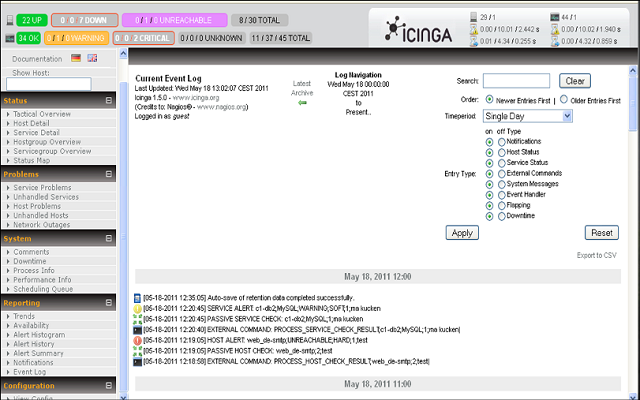Open Alert Histogram in sidebar
Image resolution: width=640 pixels, height=400 pixels.
(x=39, y=335)
